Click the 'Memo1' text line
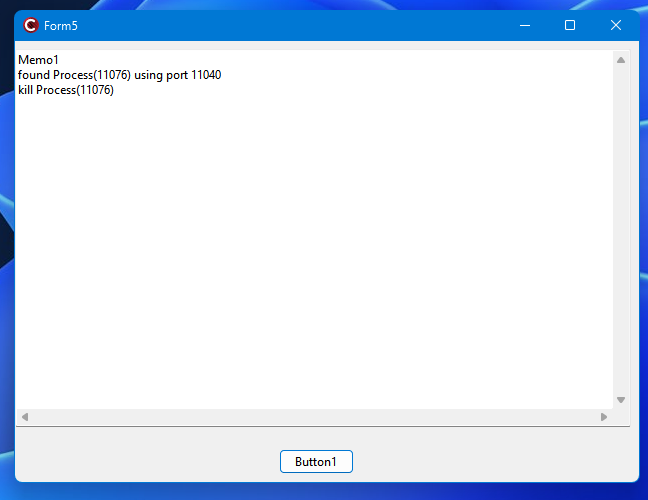This screenshot has height=500, width=648. coord(38,60)
